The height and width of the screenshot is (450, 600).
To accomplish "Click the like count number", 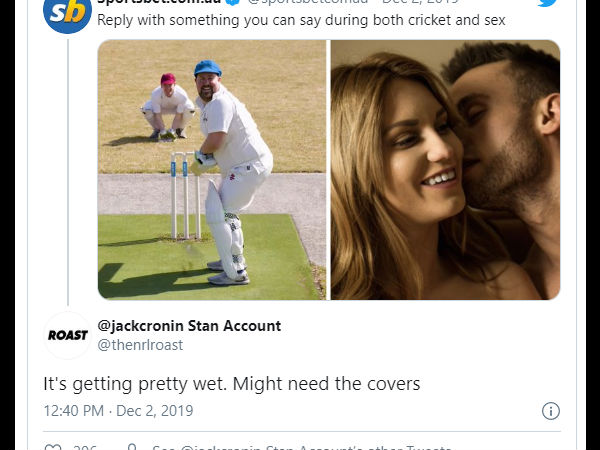I will click(x=84, y=447).
